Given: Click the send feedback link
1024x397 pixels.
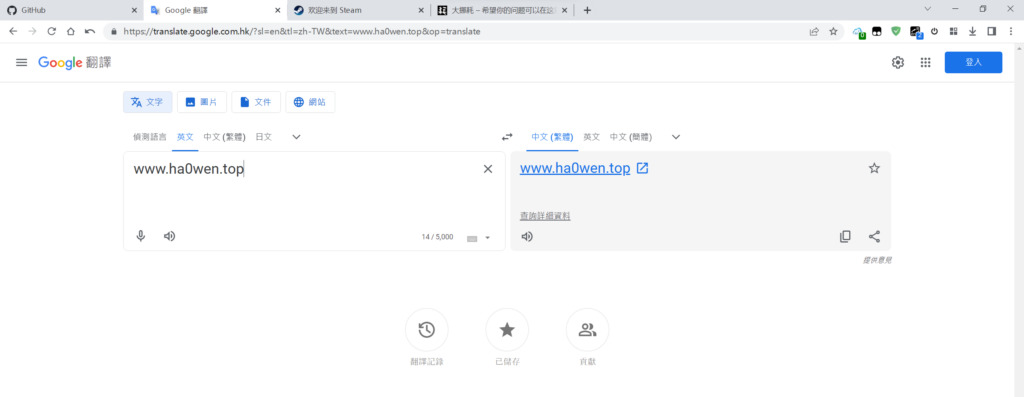Looking at the screenshot, I should coord(877,260).
